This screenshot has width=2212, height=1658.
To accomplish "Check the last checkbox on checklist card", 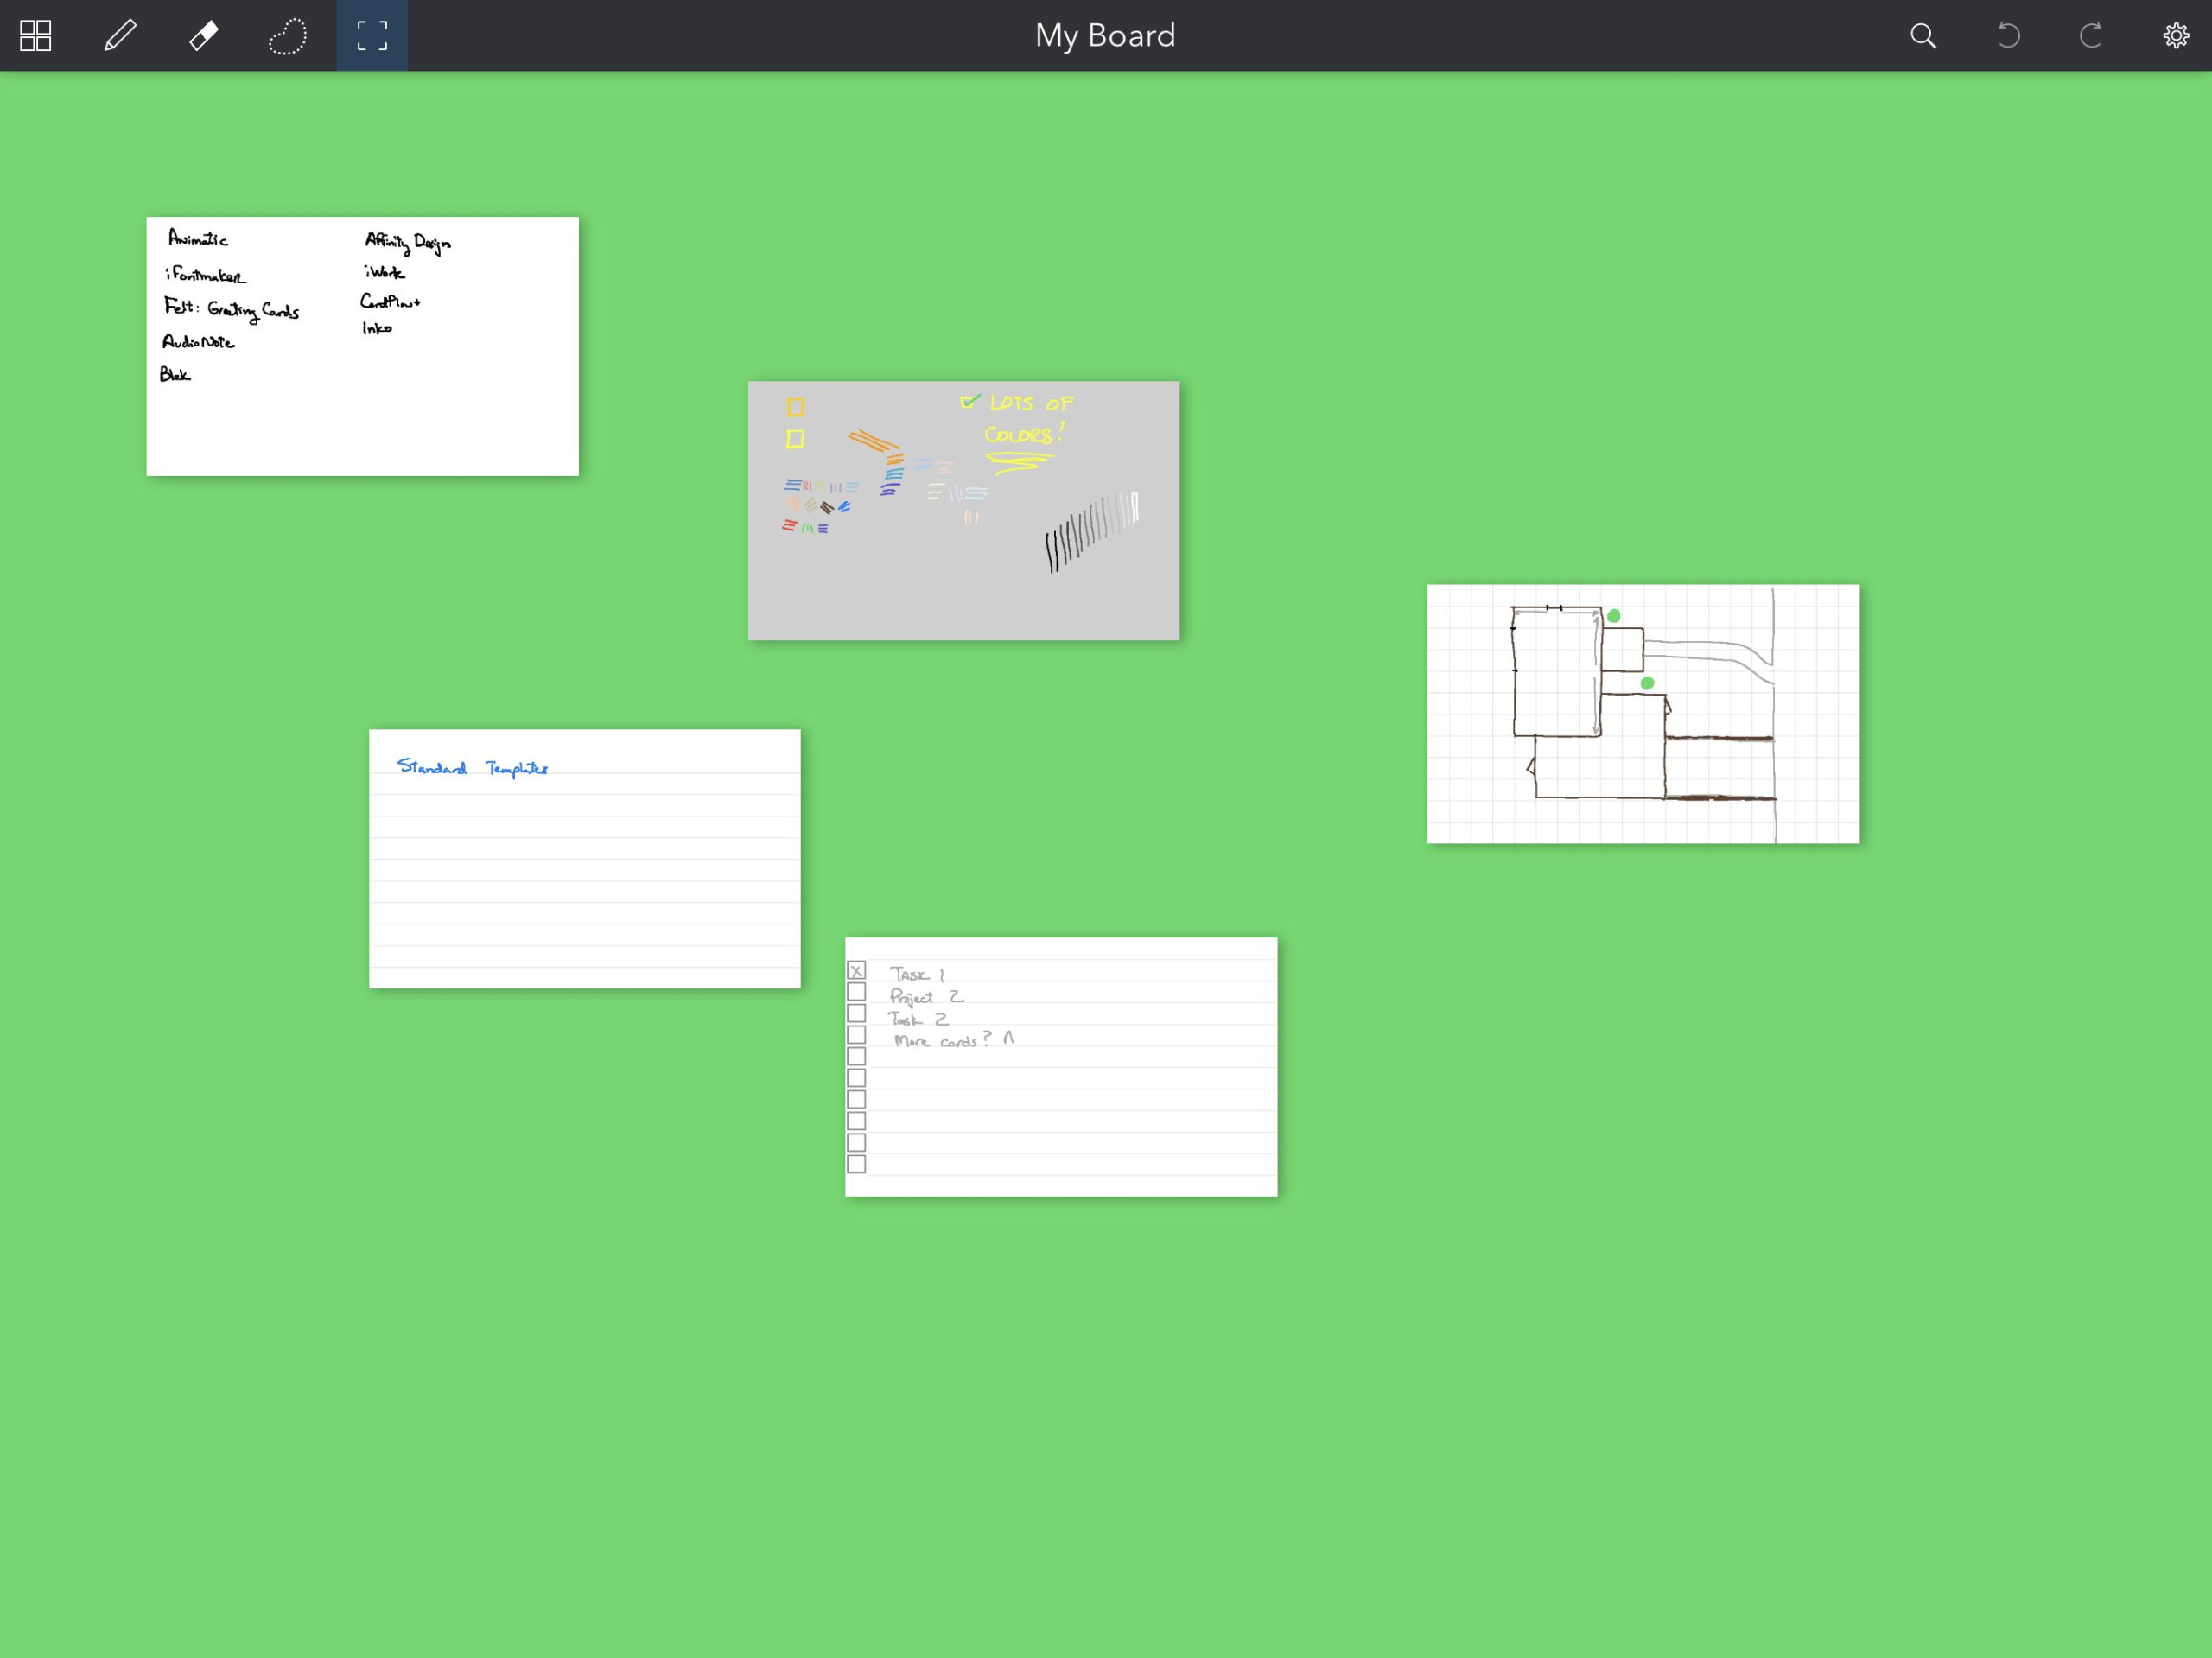I will click(x=857, y=1164).
